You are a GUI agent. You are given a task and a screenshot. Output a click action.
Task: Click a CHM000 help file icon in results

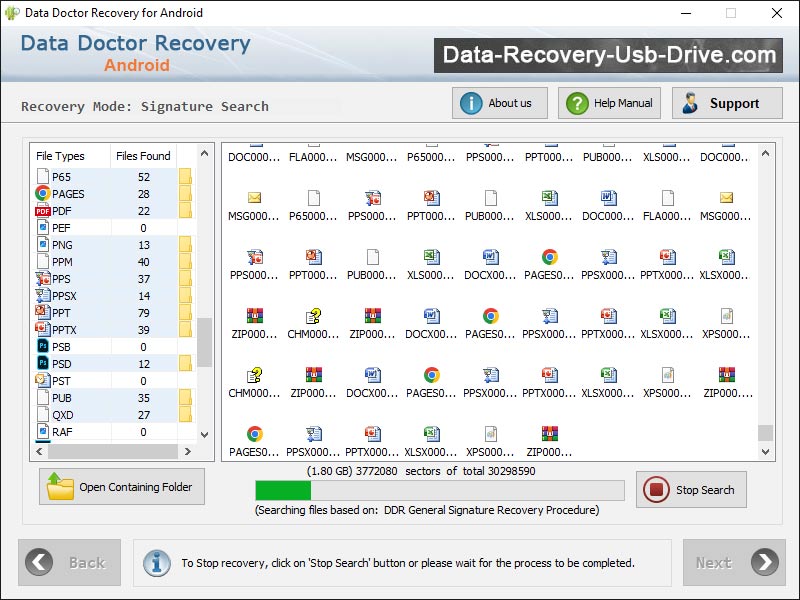(256, 376)
